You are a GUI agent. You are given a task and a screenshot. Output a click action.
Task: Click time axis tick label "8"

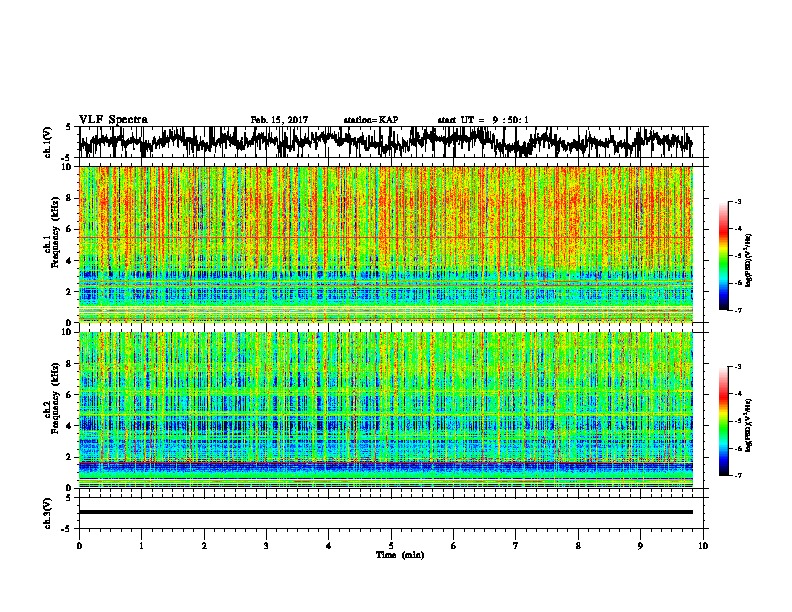(578, 546)
